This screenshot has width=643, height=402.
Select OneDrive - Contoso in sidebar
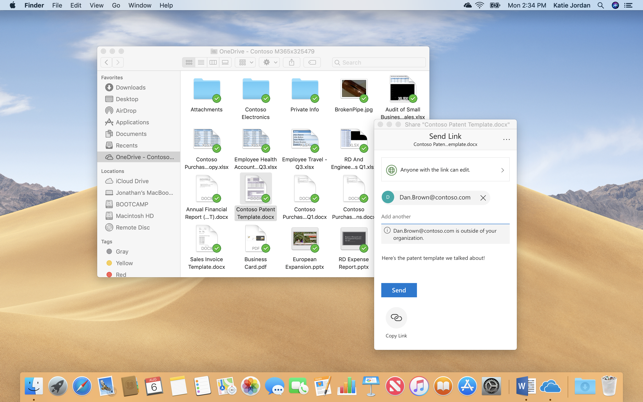[139, 157]
